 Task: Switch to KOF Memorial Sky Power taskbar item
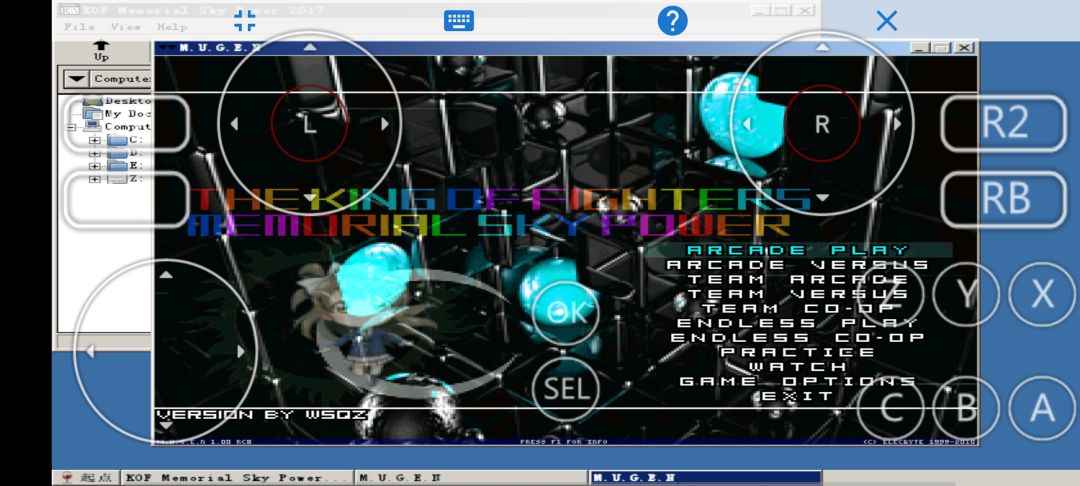(236, 478)
